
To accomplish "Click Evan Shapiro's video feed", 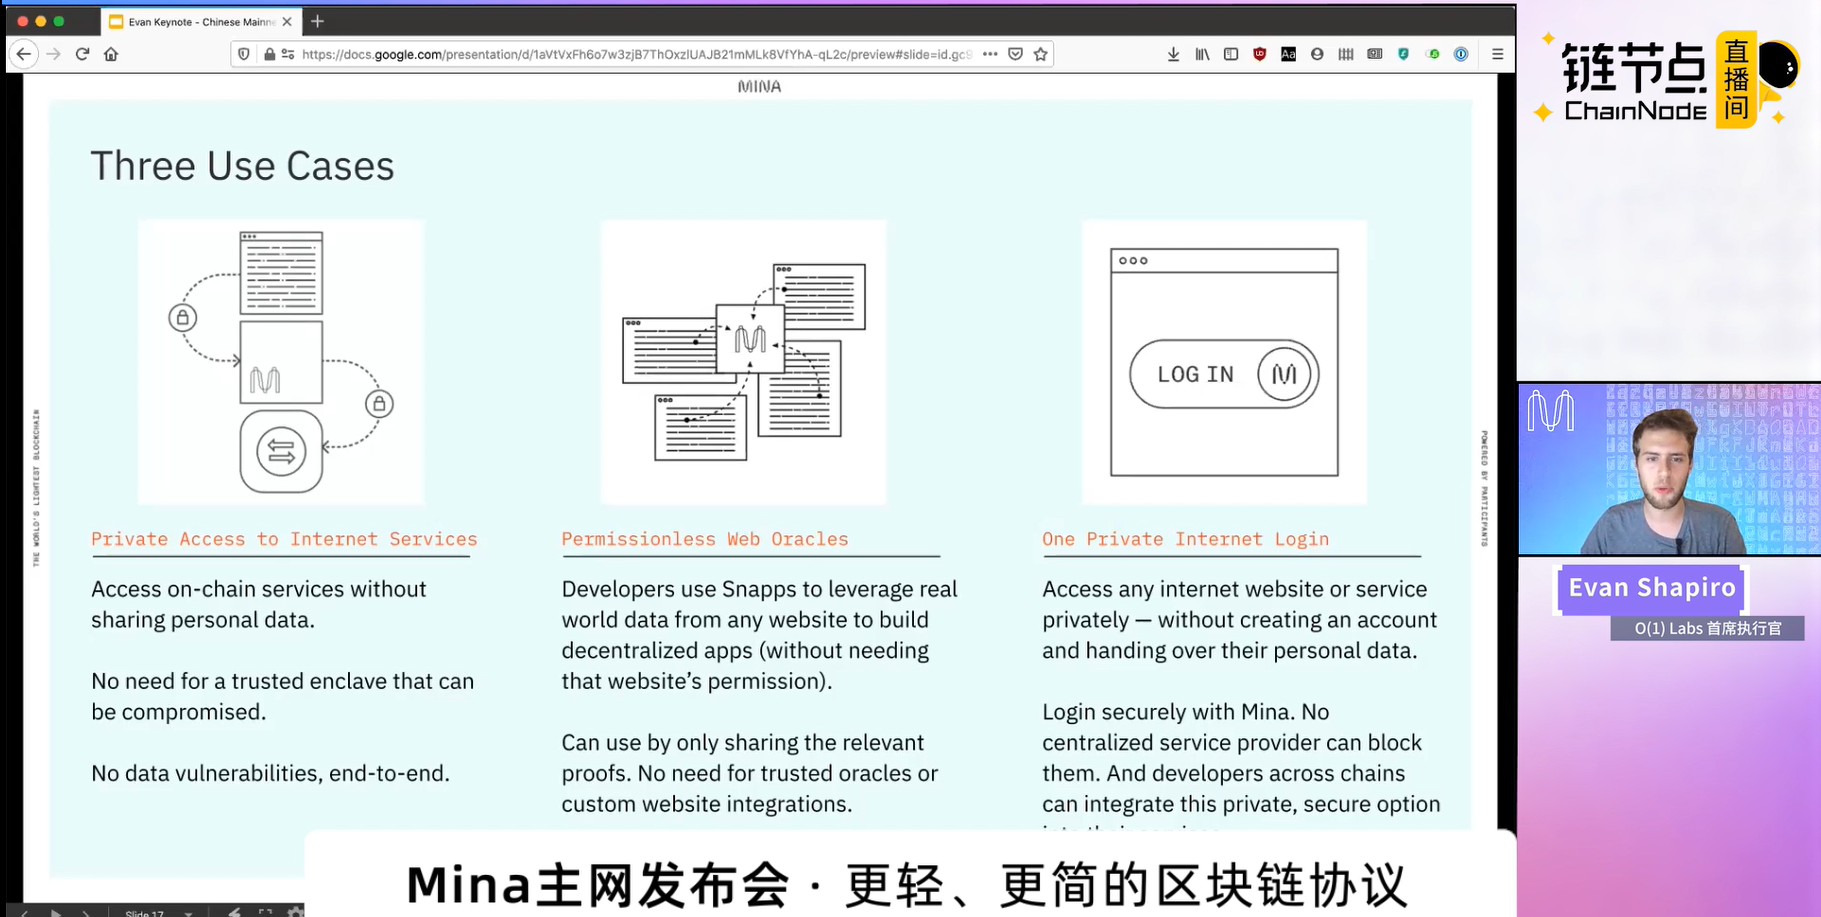I will (1669, 468).
